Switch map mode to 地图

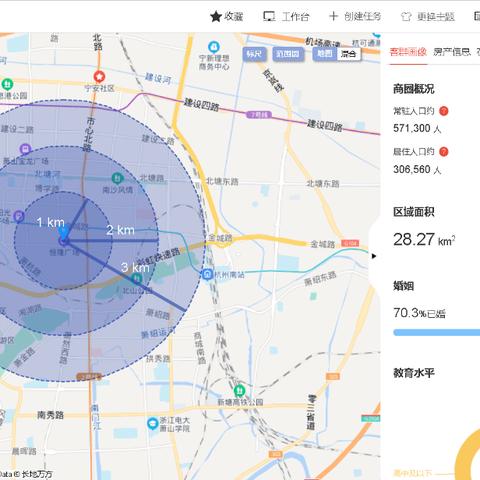pos(324,54)
